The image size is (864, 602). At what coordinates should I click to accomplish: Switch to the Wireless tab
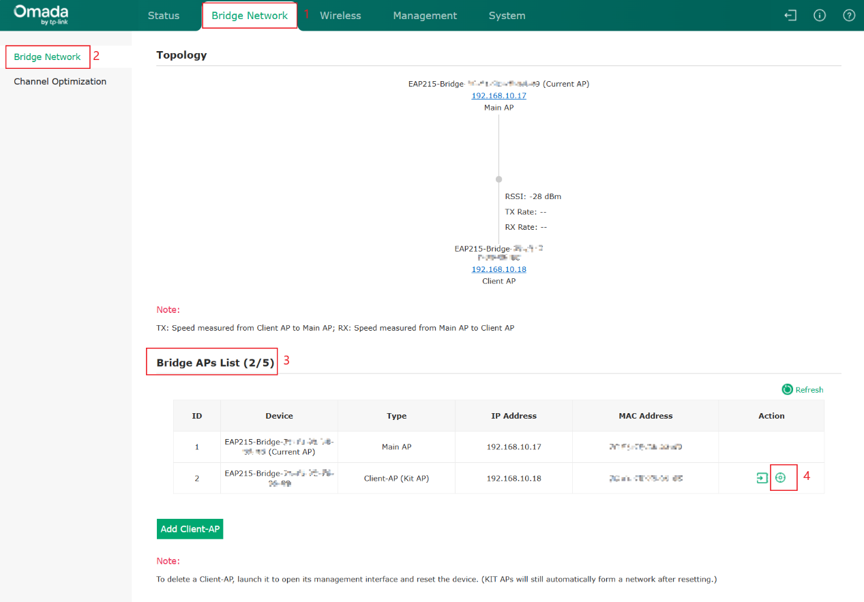(x=340, y=15)
